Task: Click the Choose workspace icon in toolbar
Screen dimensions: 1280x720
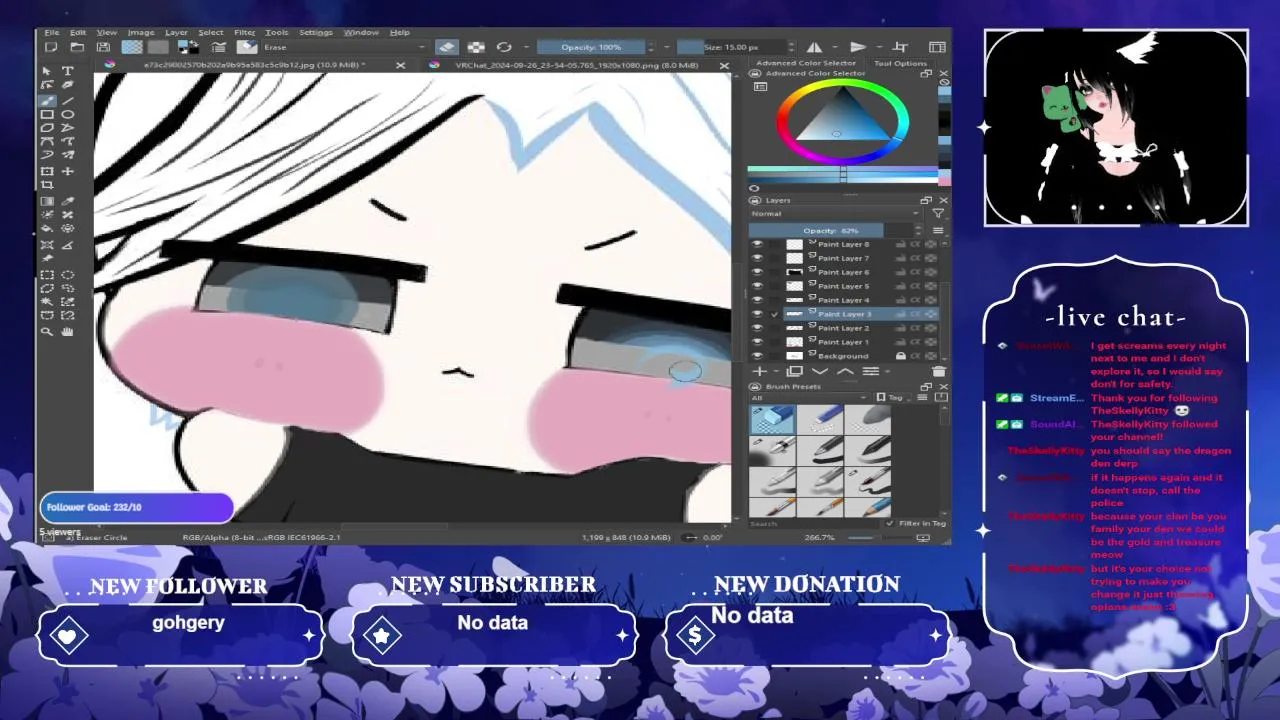Action: tap(937, 47)
